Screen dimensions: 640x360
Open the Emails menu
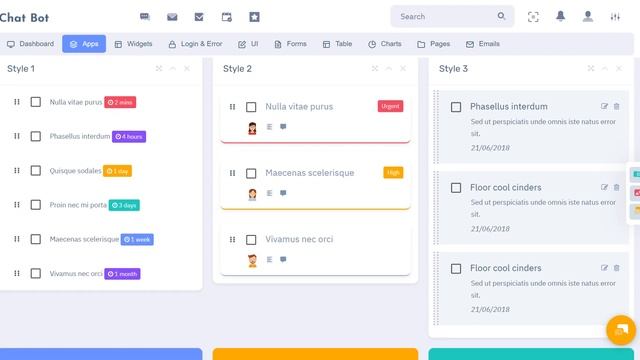tap(483, 44)
